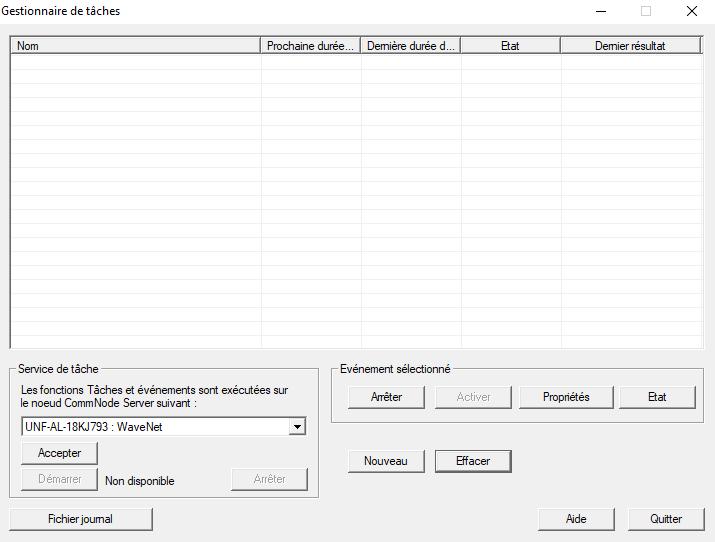Click Arrêter in the Evénement sélectionné group
Viewport: 715px width, 542px height.
pyautogui.click(x=386, y=397)
